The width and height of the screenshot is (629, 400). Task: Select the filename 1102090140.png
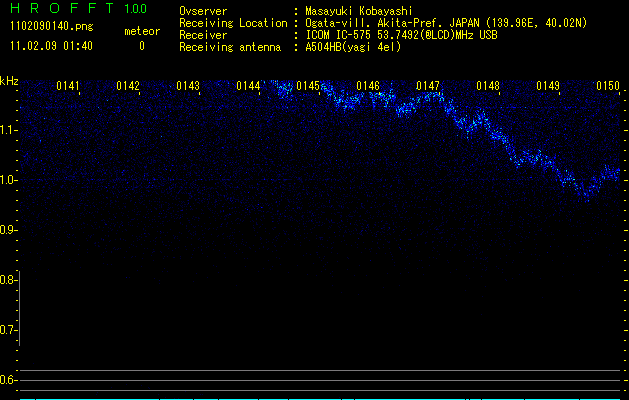[51, 27]
